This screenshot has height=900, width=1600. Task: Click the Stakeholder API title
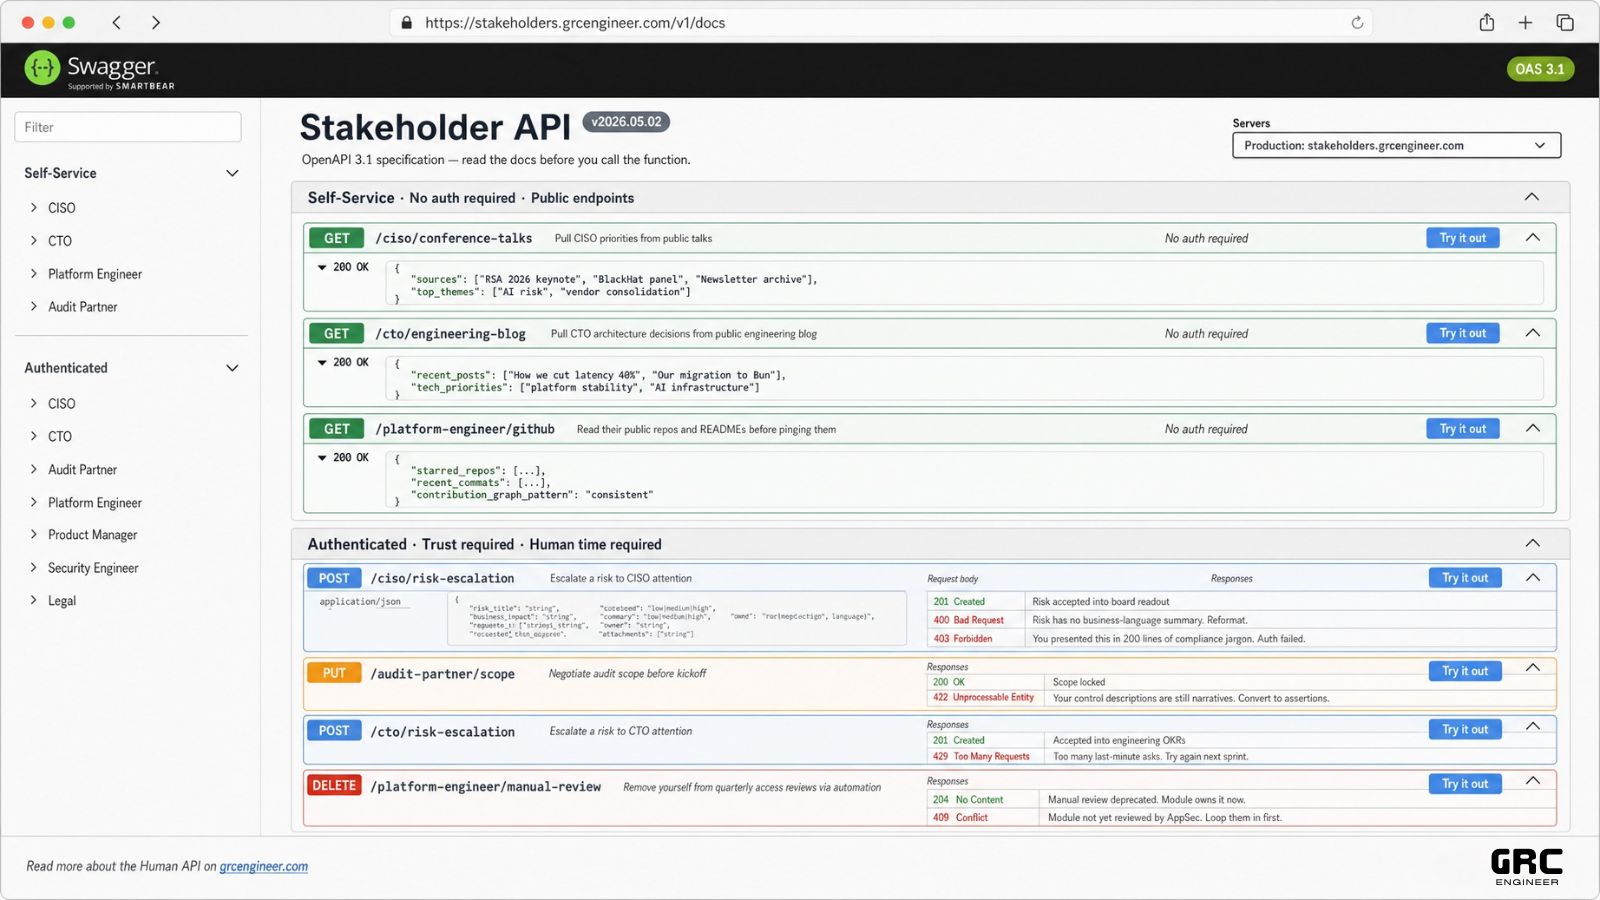point(435,127)
